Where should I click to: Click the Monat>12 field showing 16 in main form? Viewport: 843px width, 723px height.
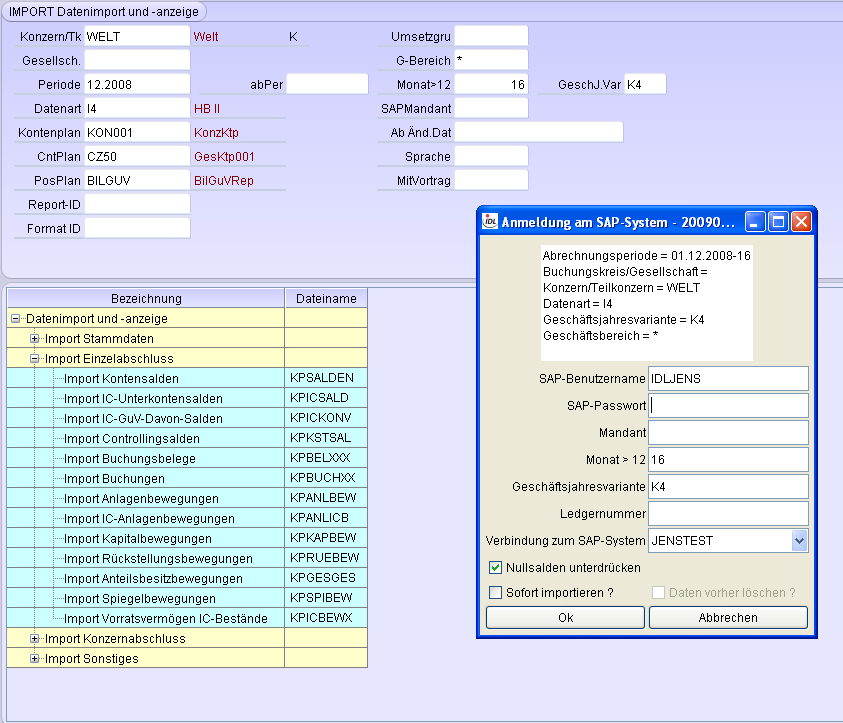491,84
